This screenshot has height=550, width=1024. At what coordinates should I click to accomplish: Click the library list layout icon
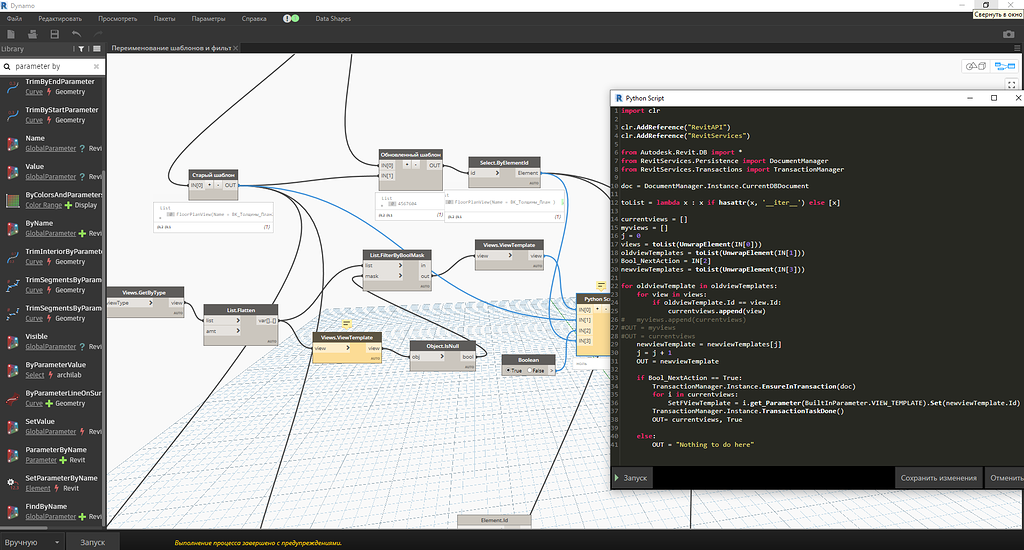coord(95,48)
